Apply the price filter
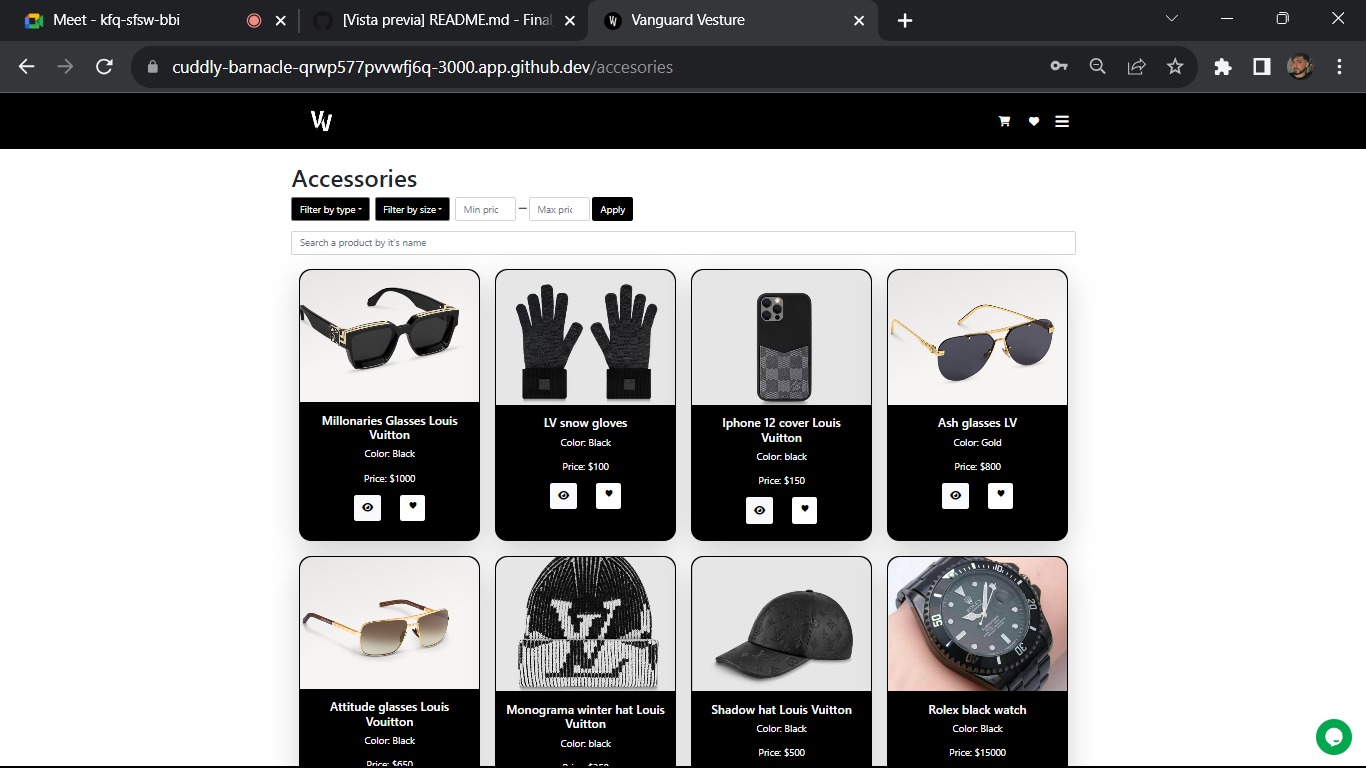This screenshot has height=768, width=1366. pos(612,209)
